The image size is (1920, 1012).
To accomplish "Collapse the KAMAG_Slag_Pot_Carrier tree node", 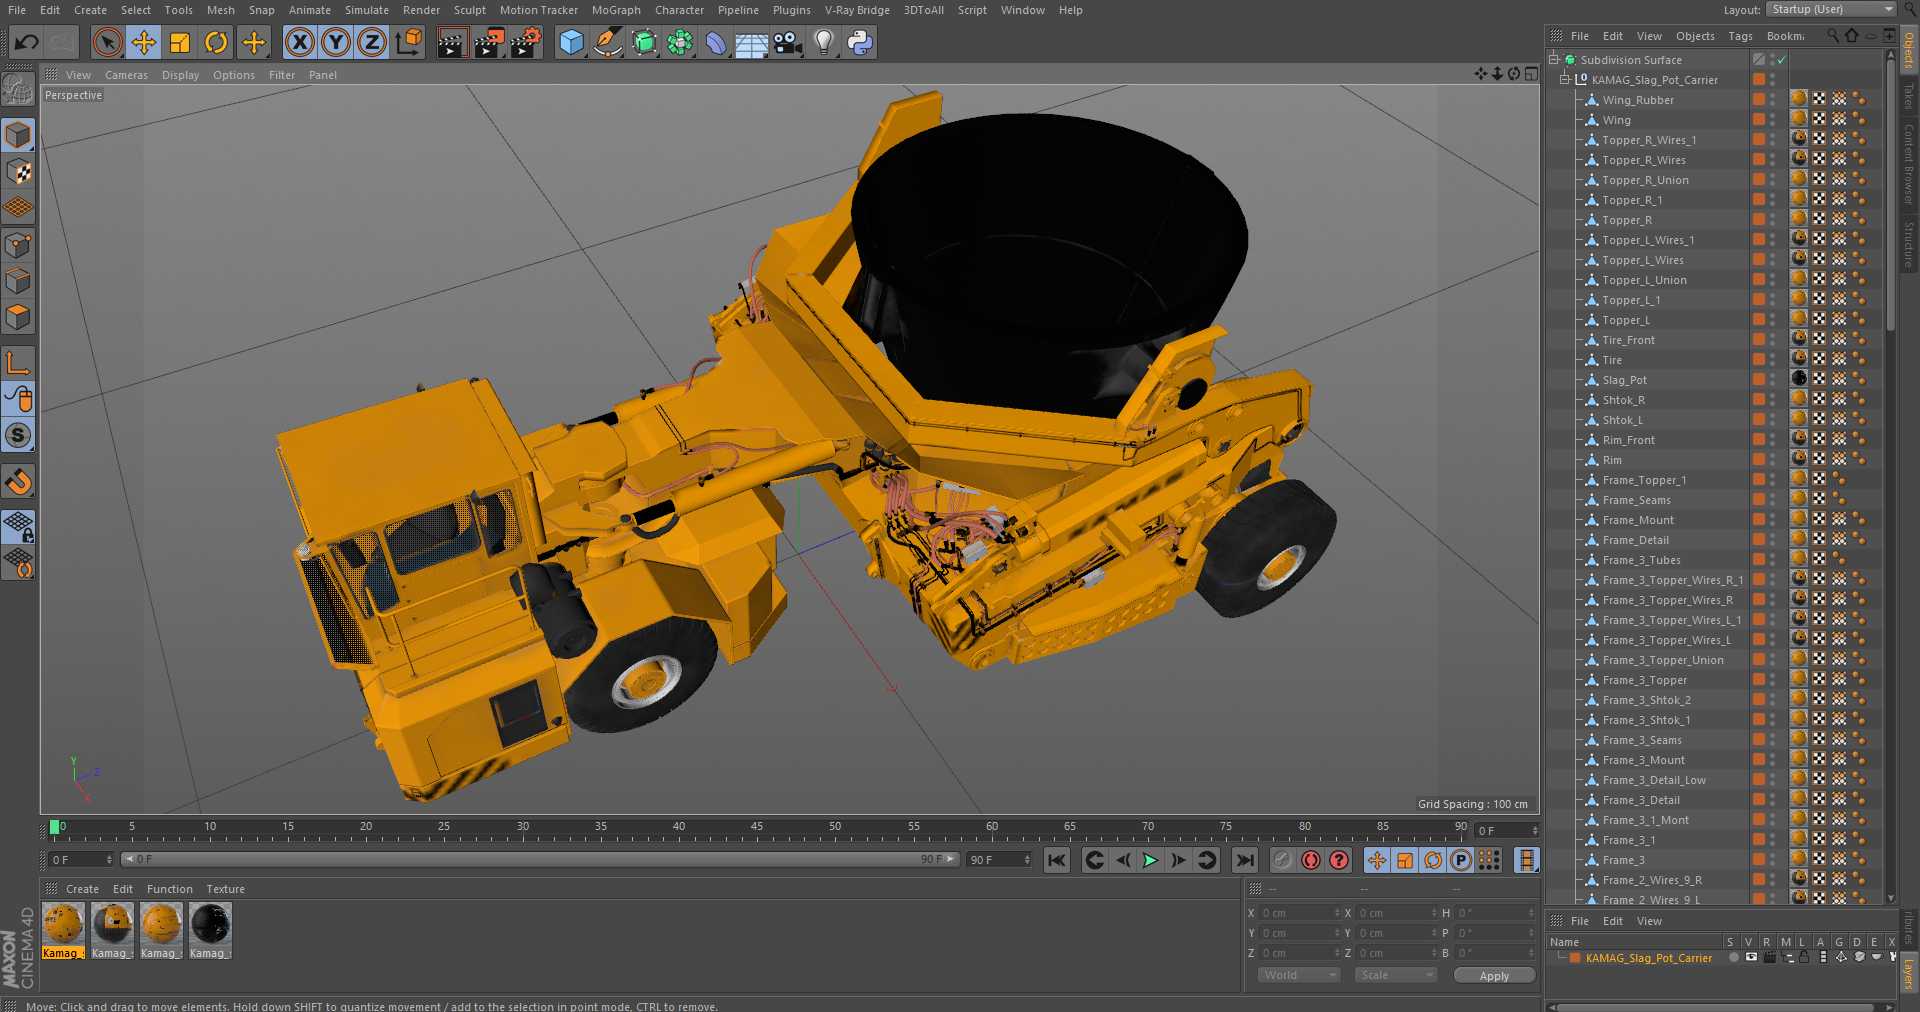I will coord(1565,80).
